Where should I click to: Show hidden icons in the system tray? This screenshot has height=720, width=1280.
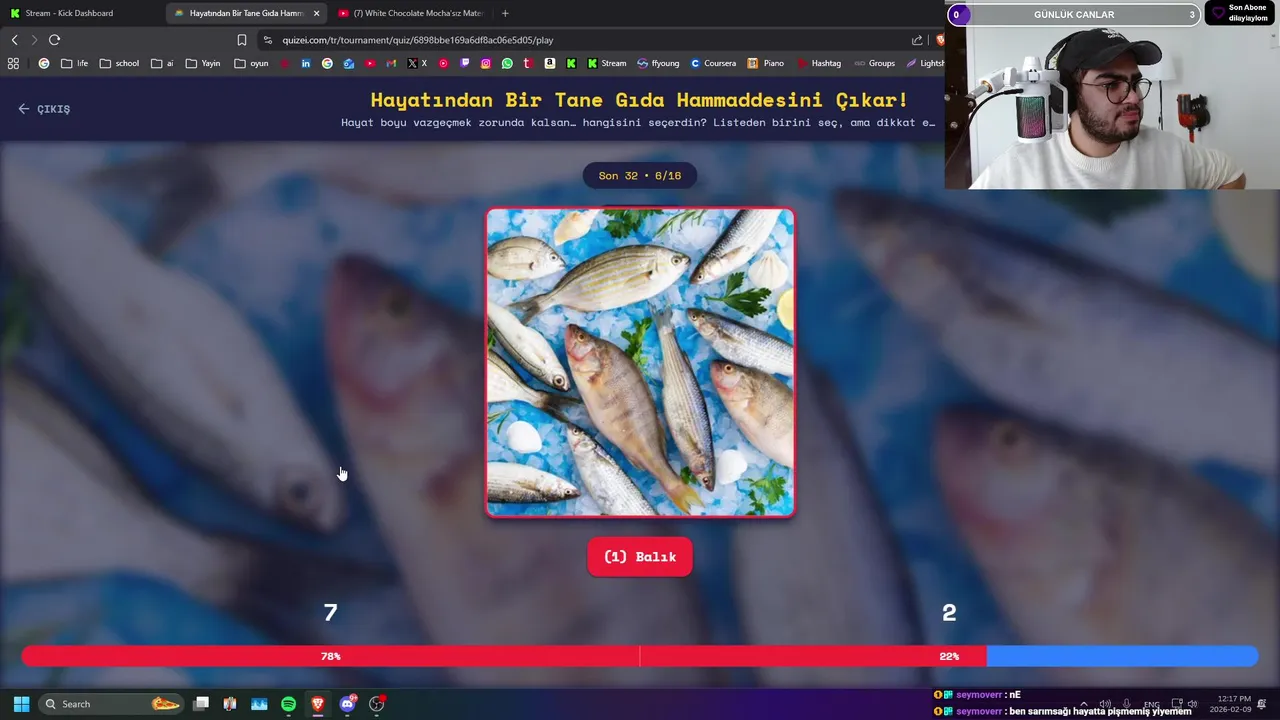point(1084,704)
